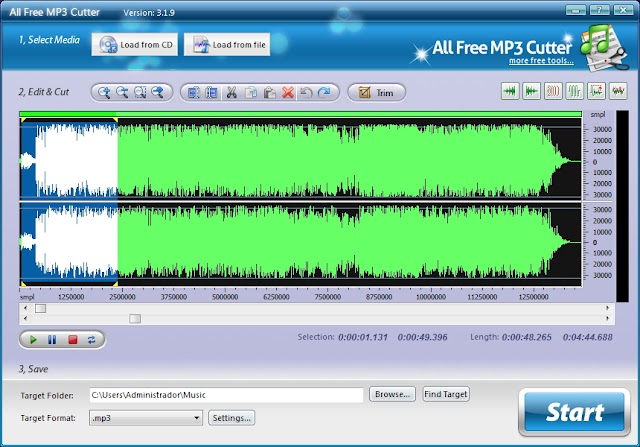Viewport: 640px width, 447px height.
Task: Click the 10000000 mark on the sample ruler
Action: 431,297
